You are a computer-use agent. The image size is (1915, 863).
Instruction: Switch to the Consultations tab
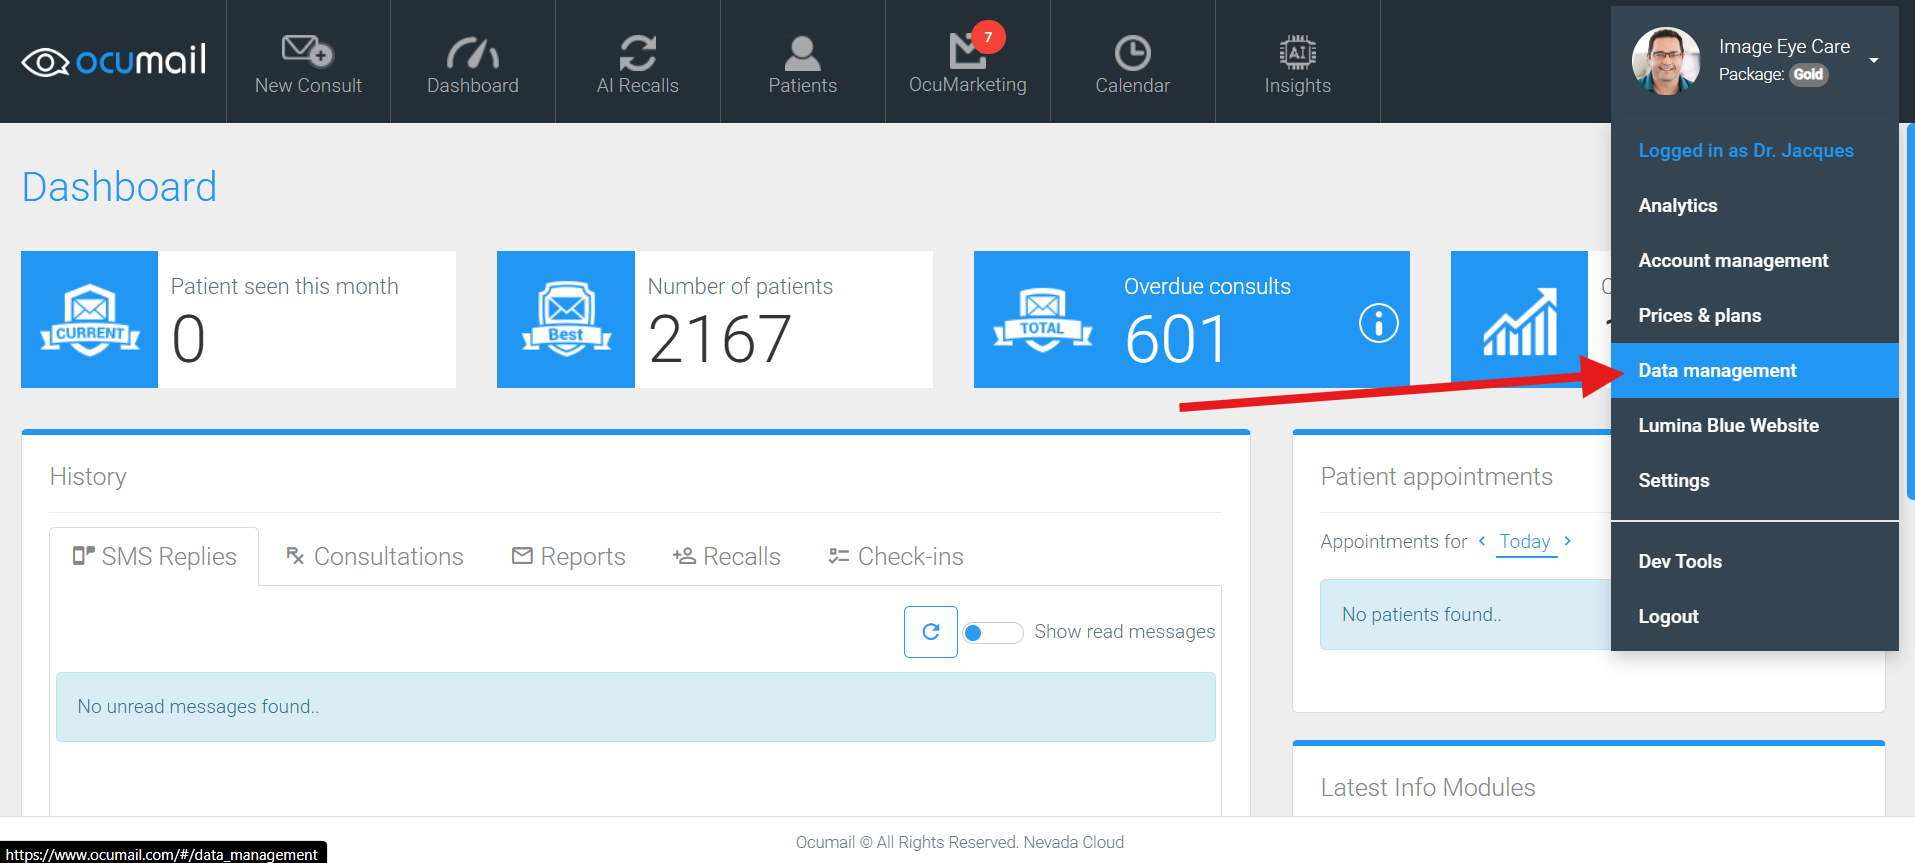[x=375, y=556]
